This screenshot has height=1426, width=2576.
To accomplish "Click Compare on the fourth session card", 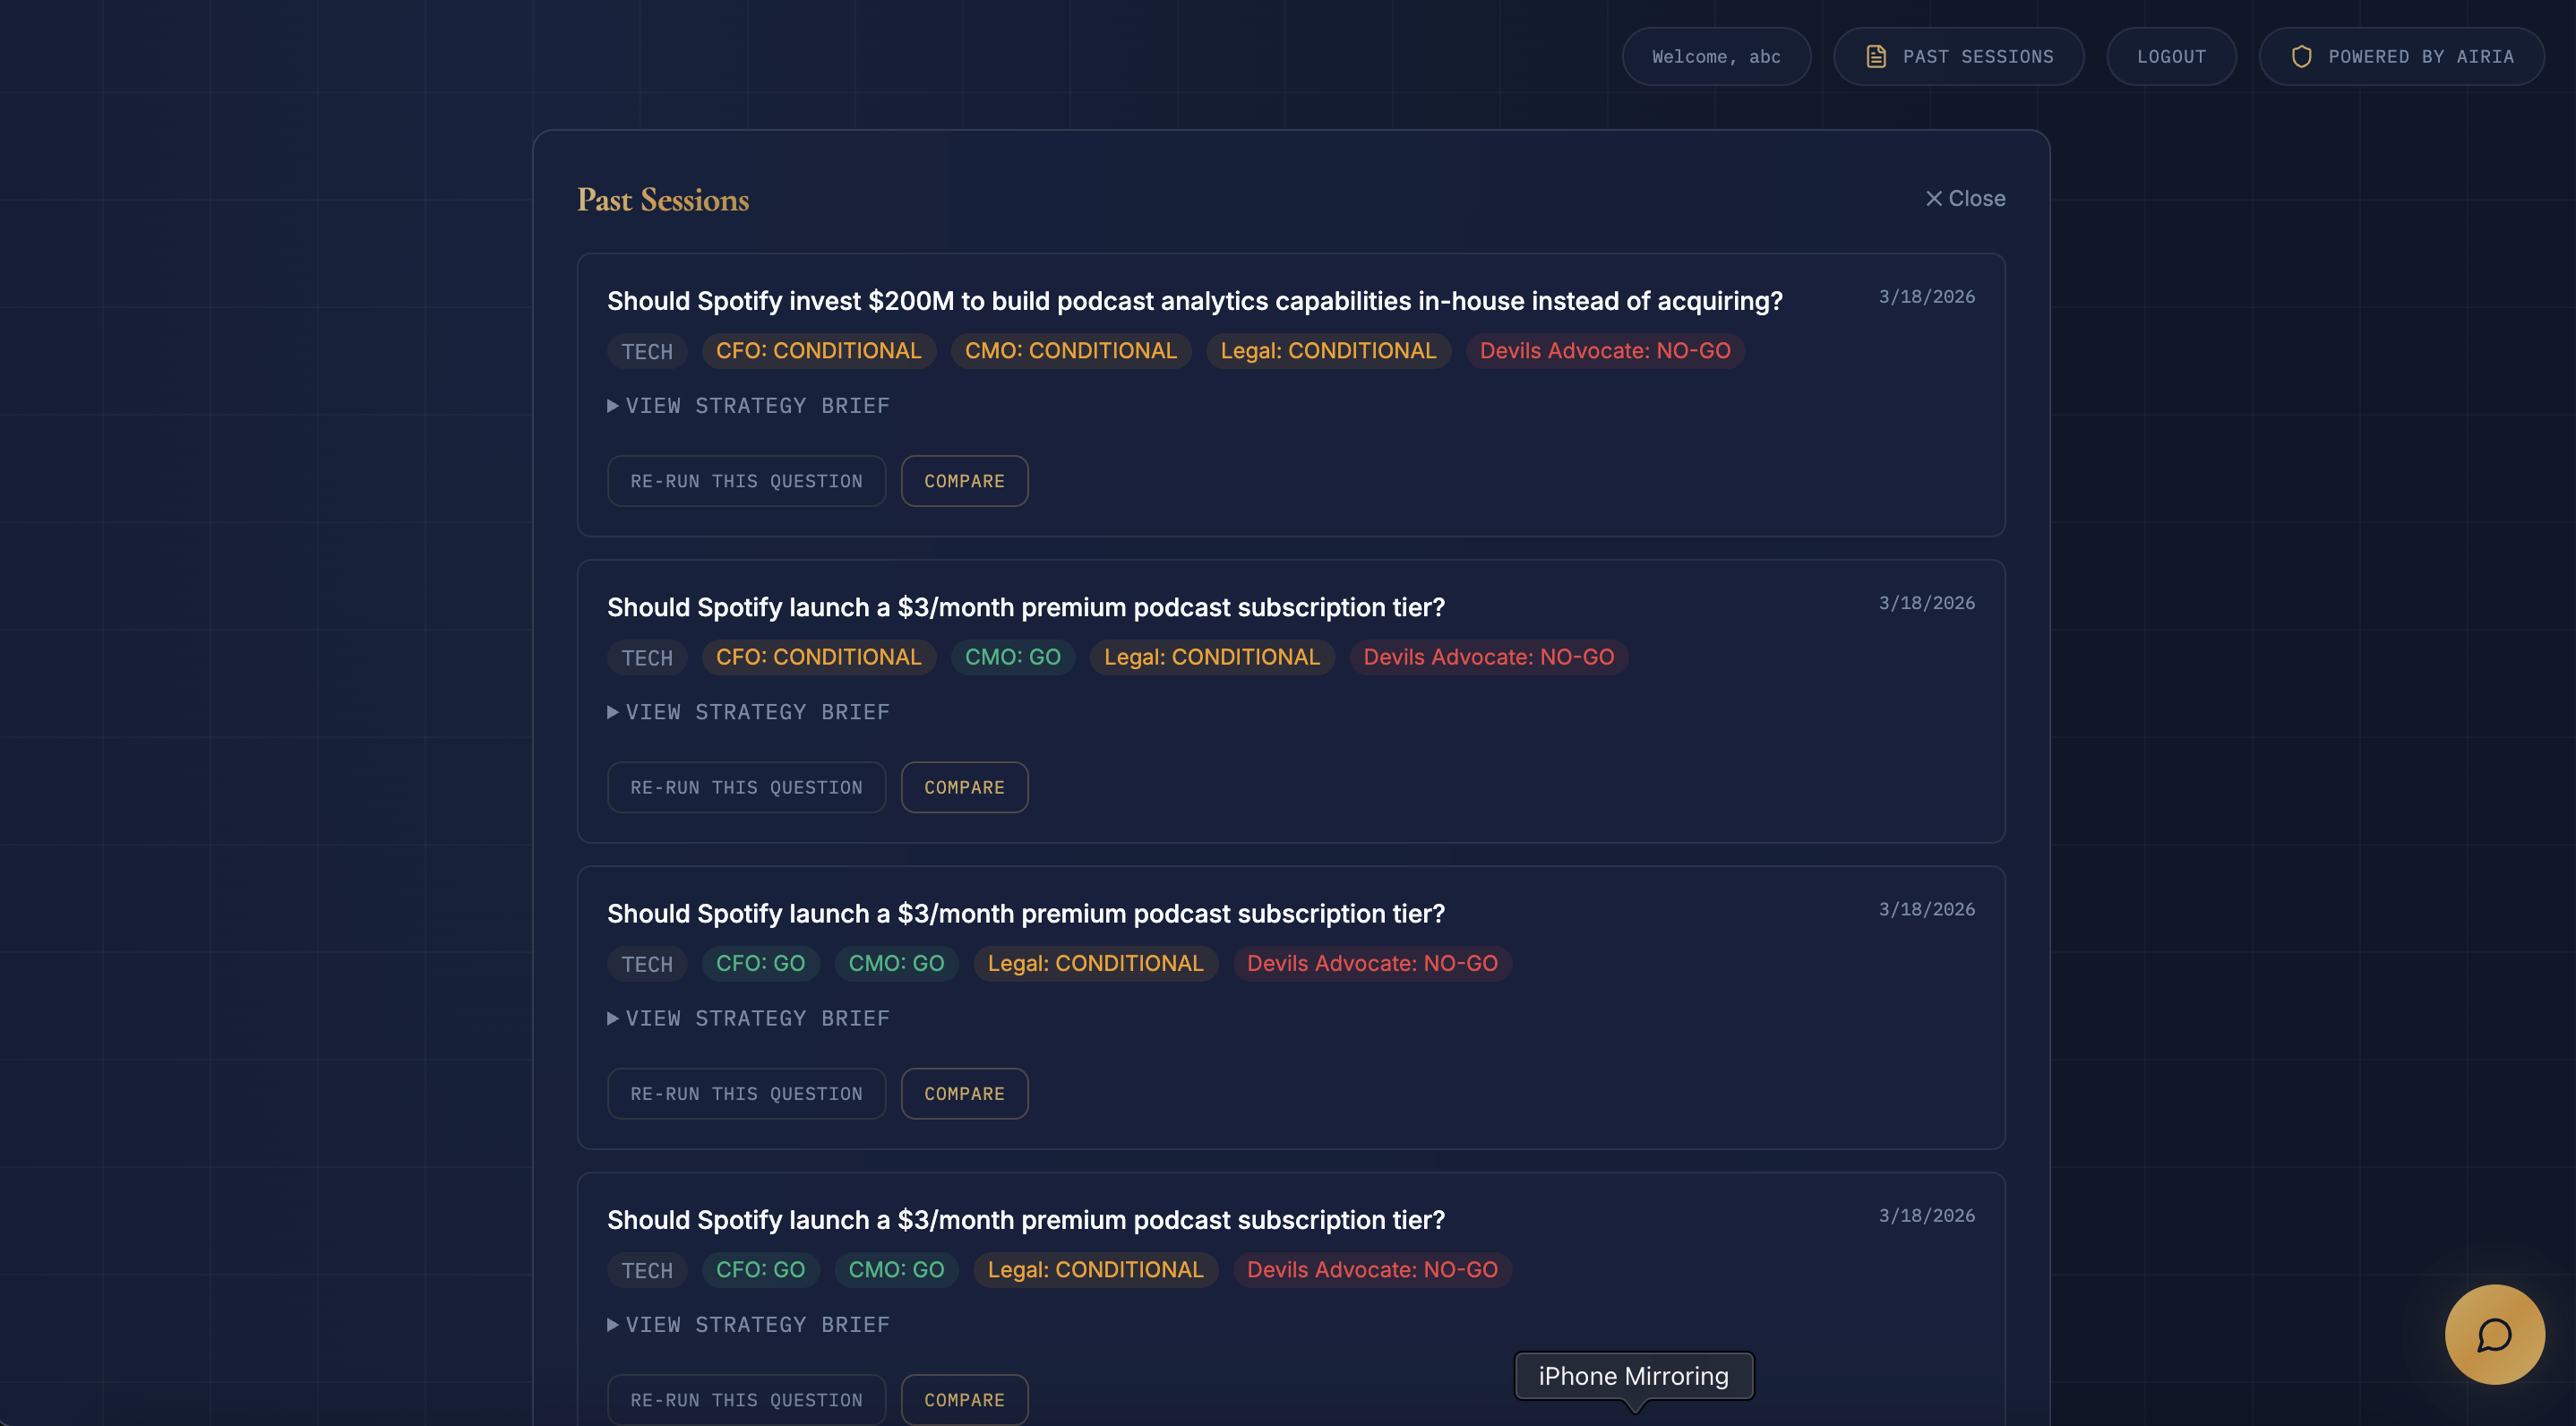I will point(964,1399).
